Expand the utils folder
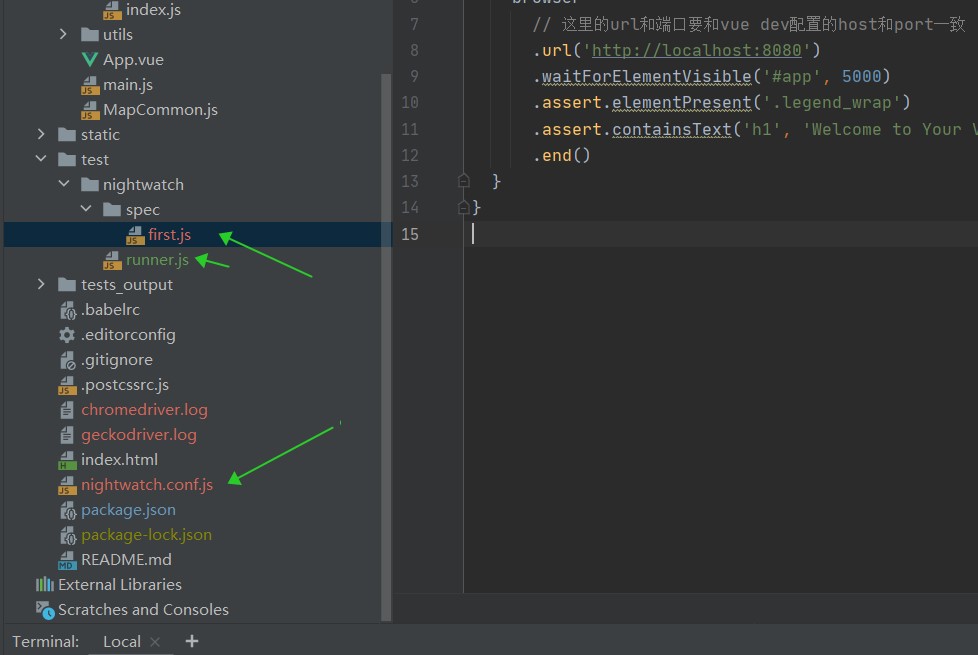The height and width of the screenshot is (655, 978). point(62,34)
